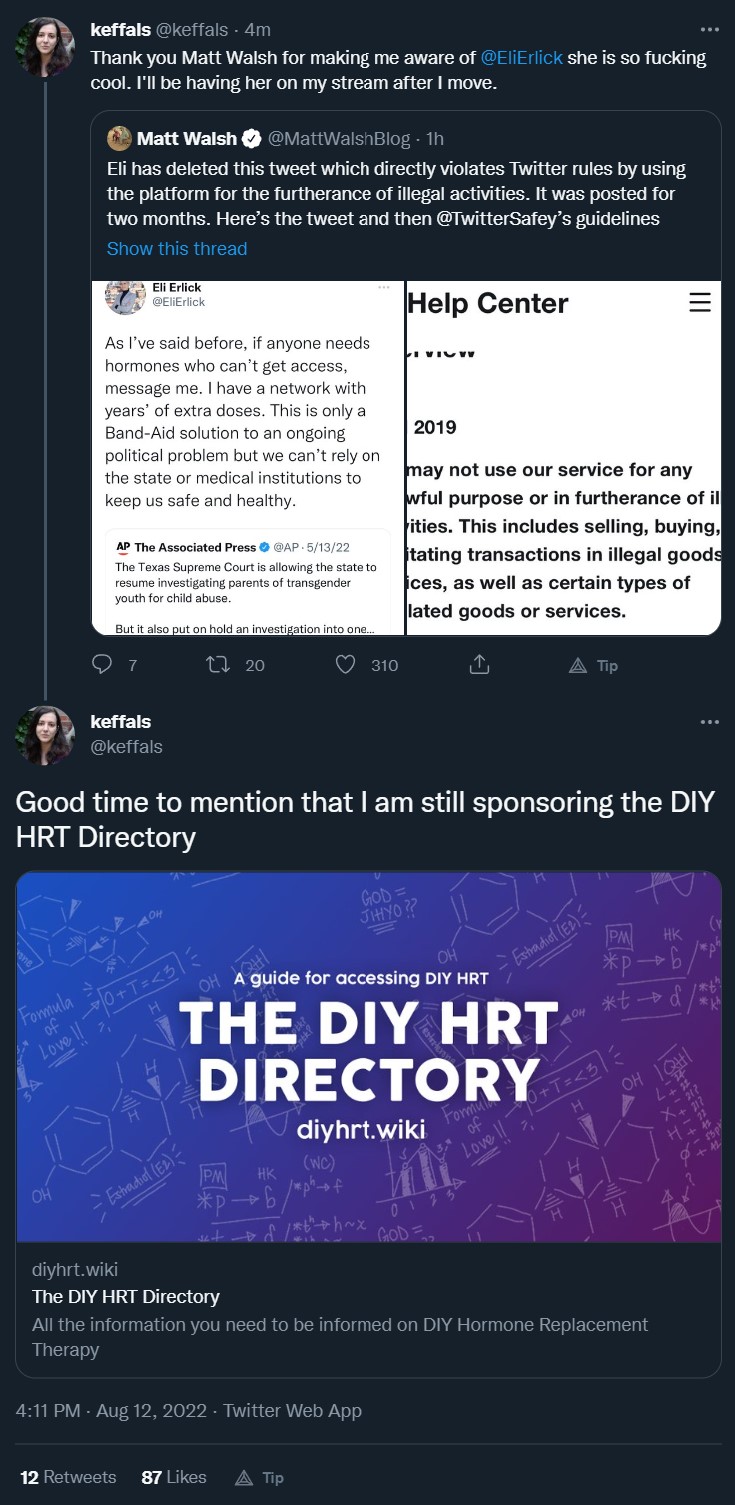Open The DIY HRT Directory link title
The width and height of the screenshot is (735, 1505).
click(126, 1297)
